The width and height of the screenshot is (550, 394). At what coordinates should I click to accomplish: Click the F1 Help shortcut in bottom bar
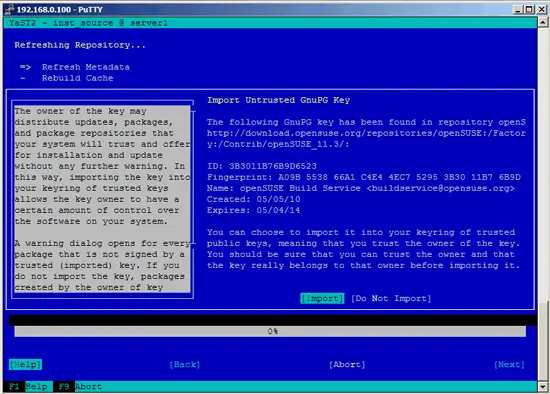click(28, 387)
